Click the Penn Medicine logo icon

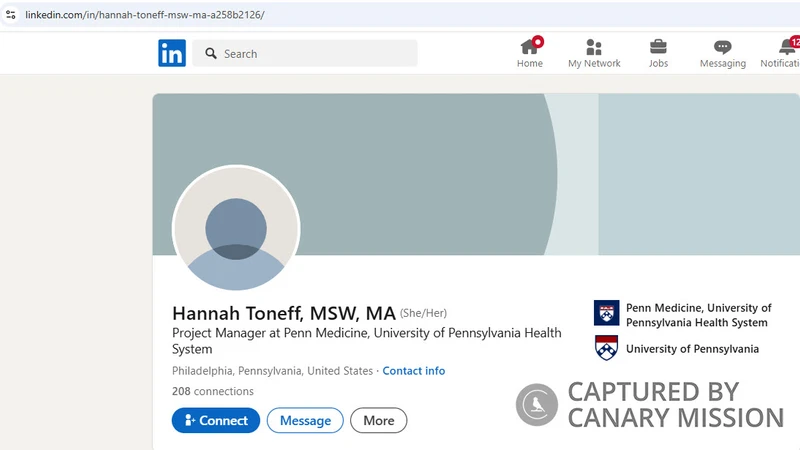click(606, 313)
